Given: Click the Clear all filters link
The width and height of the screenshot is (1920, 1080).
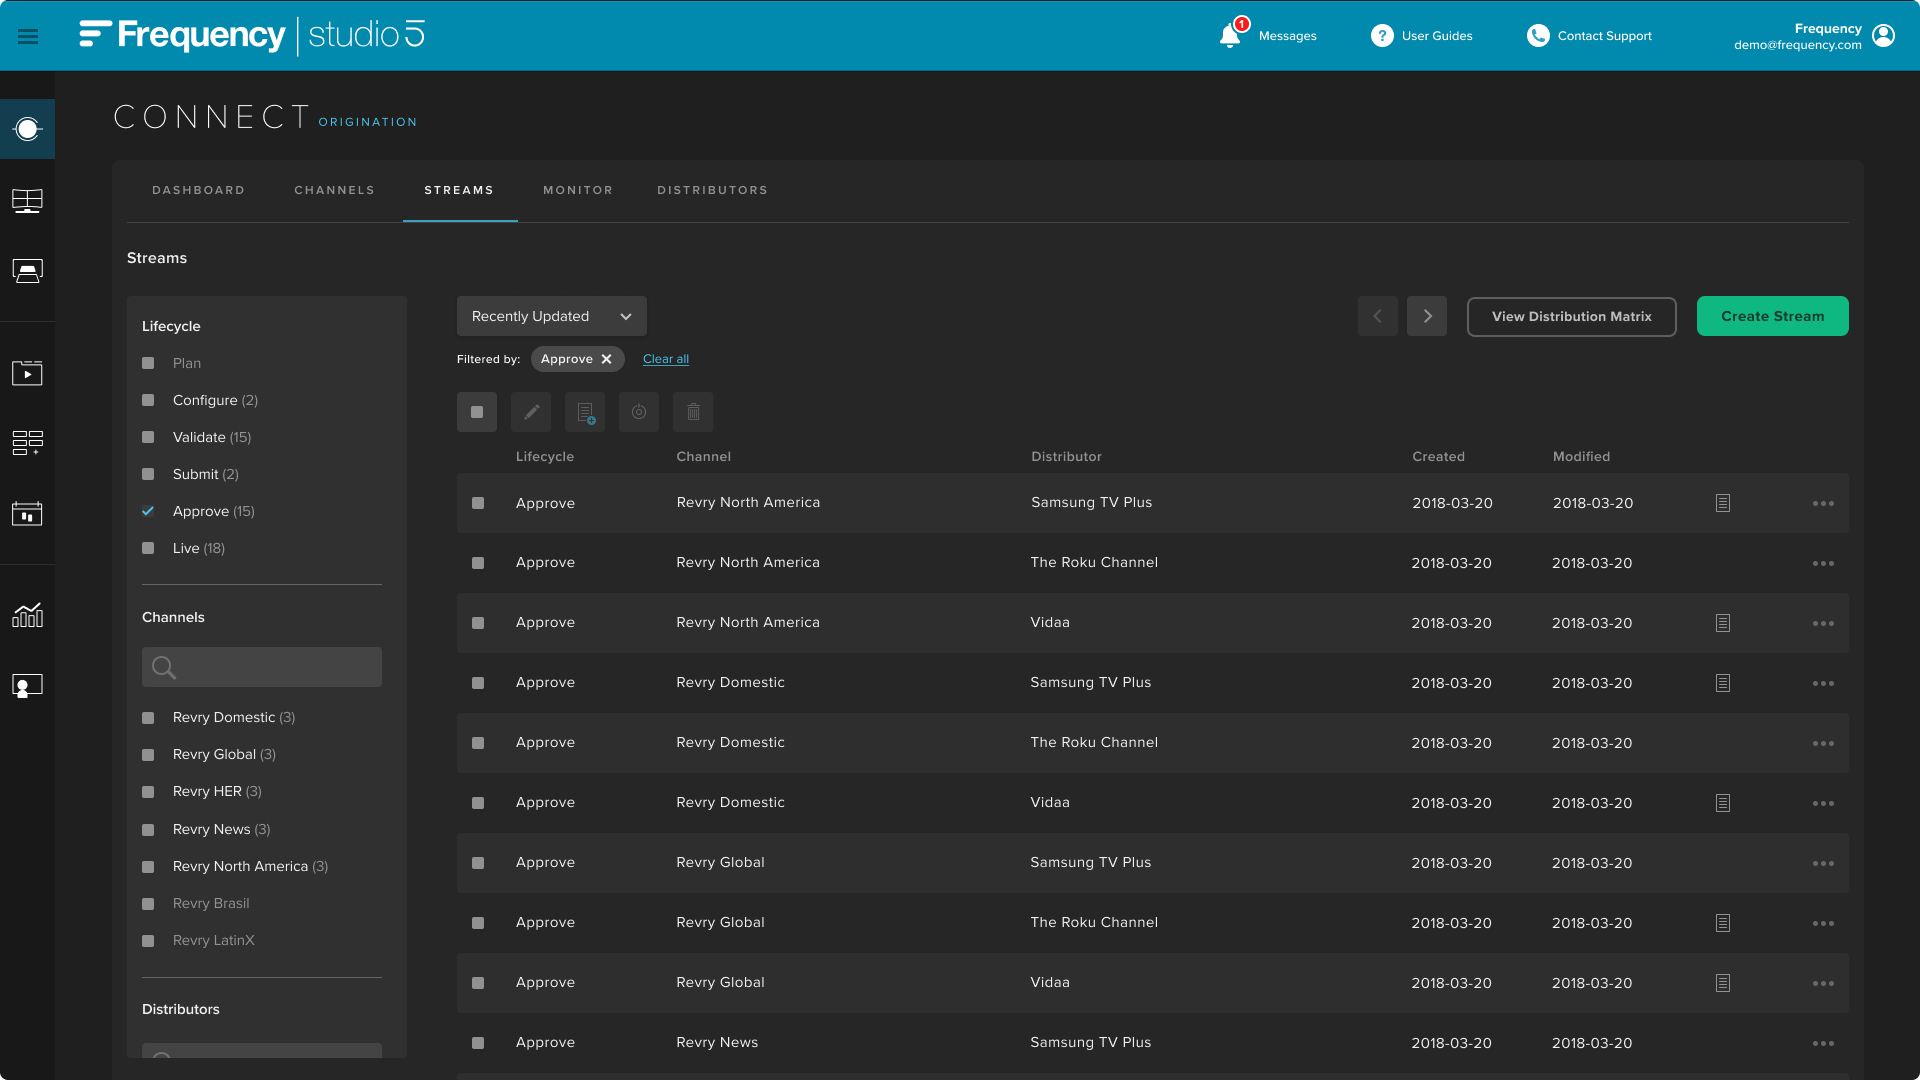Looking at the screenshot, I should point(666,359).
